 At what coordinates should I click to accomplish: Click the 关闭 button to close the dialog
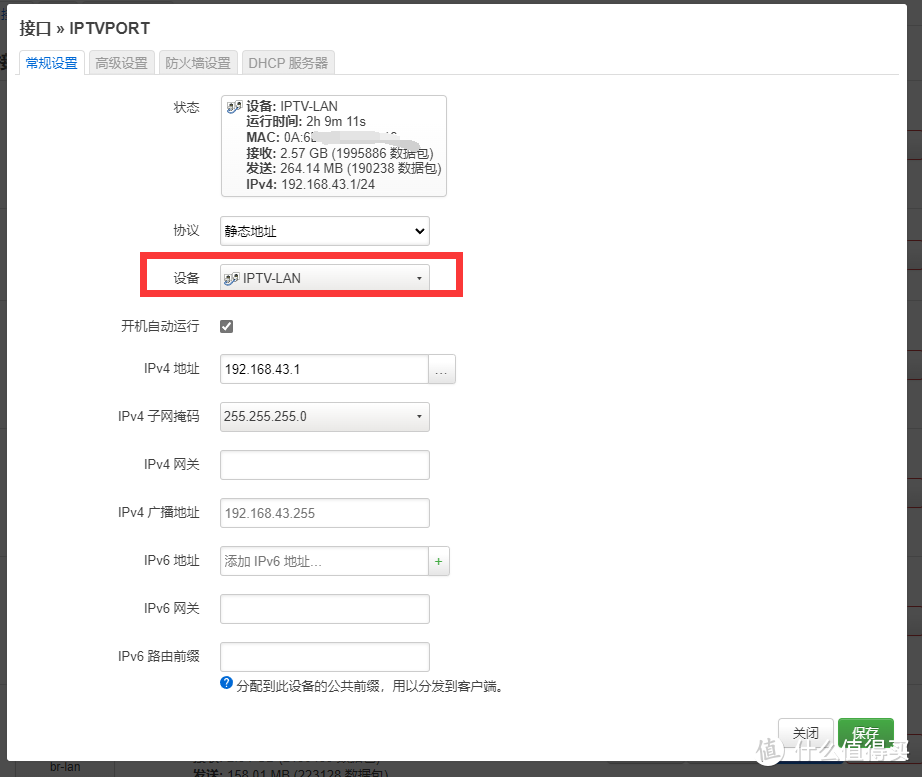click(x=806, y=732)
